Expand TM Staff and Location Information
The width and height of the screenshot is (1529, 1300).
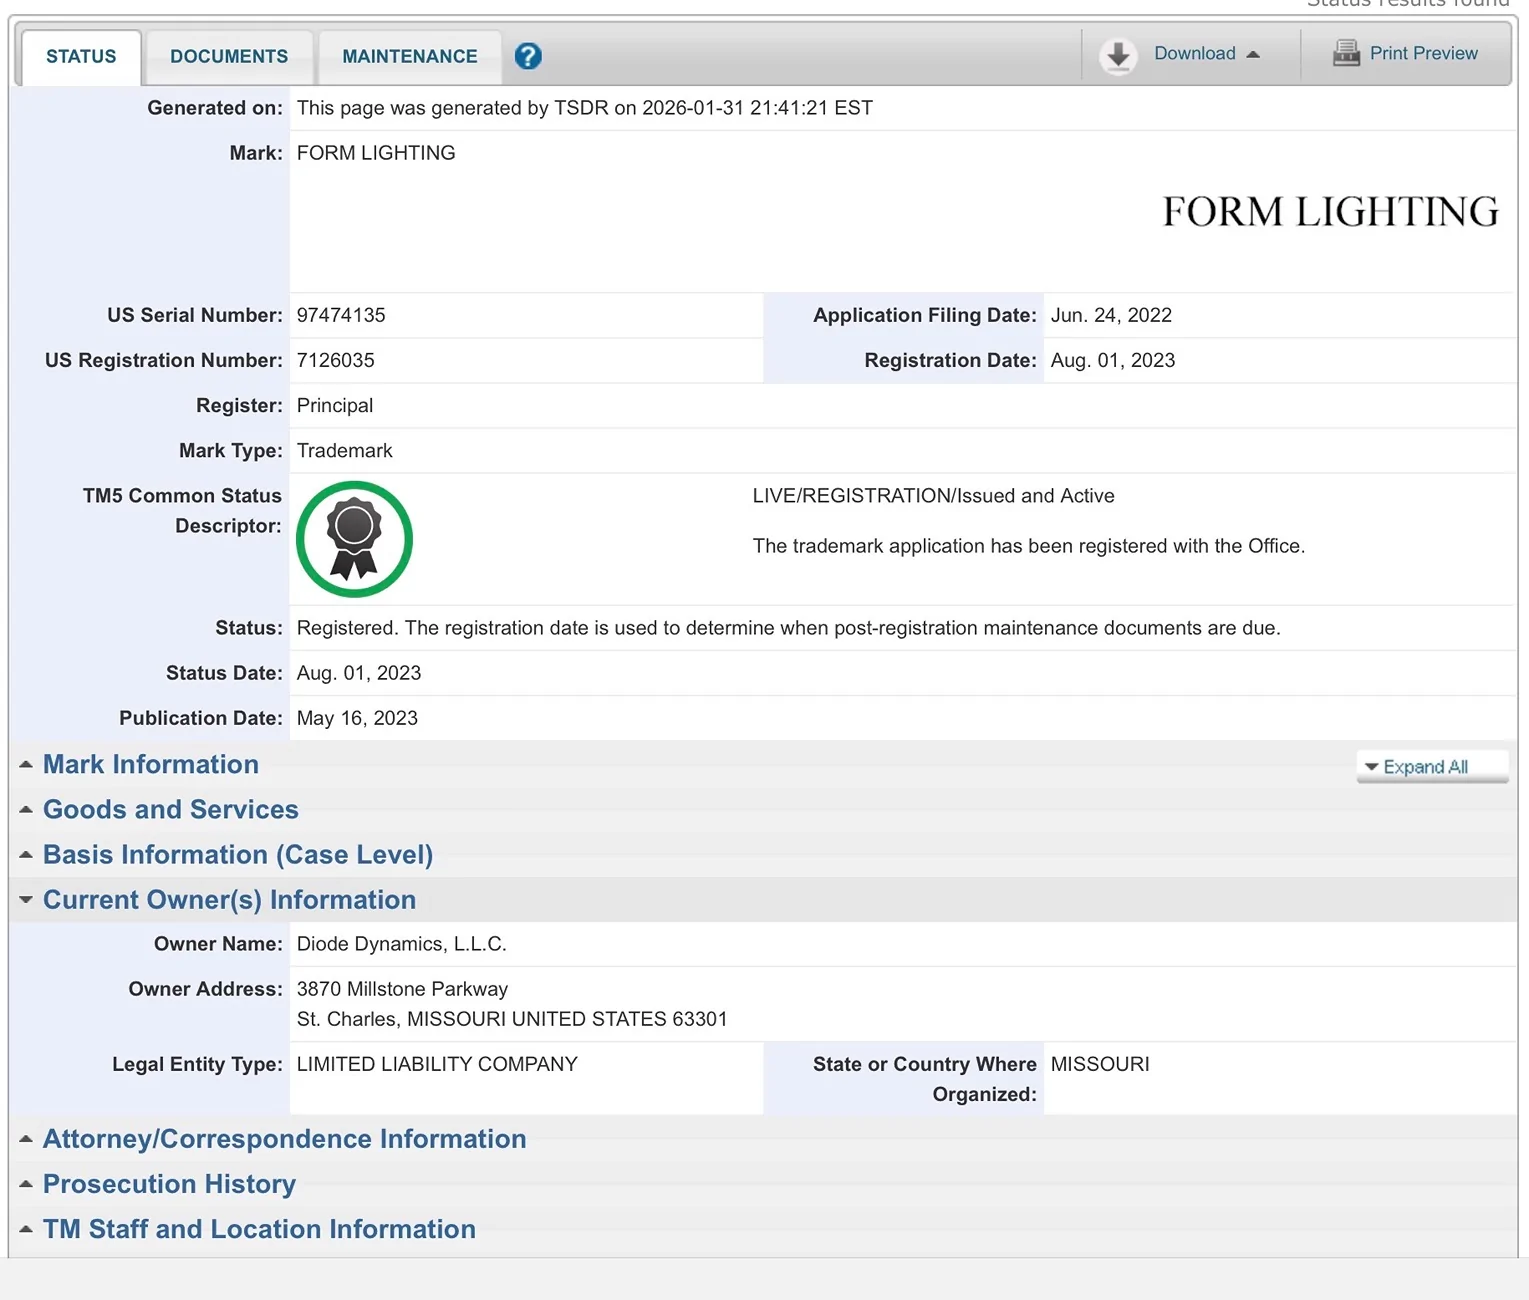tap(259, 1229)
